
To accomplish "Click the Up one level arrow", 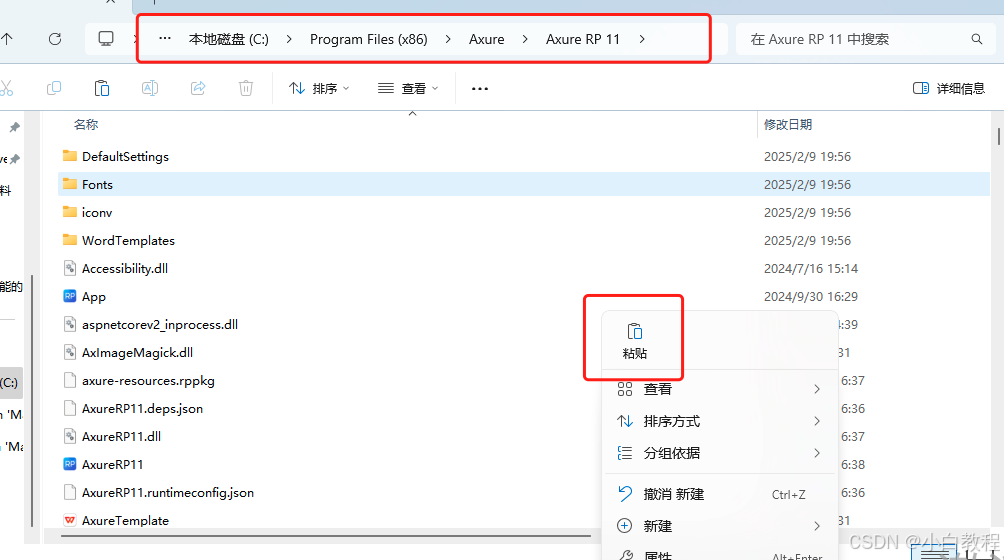I will (6, 39).
